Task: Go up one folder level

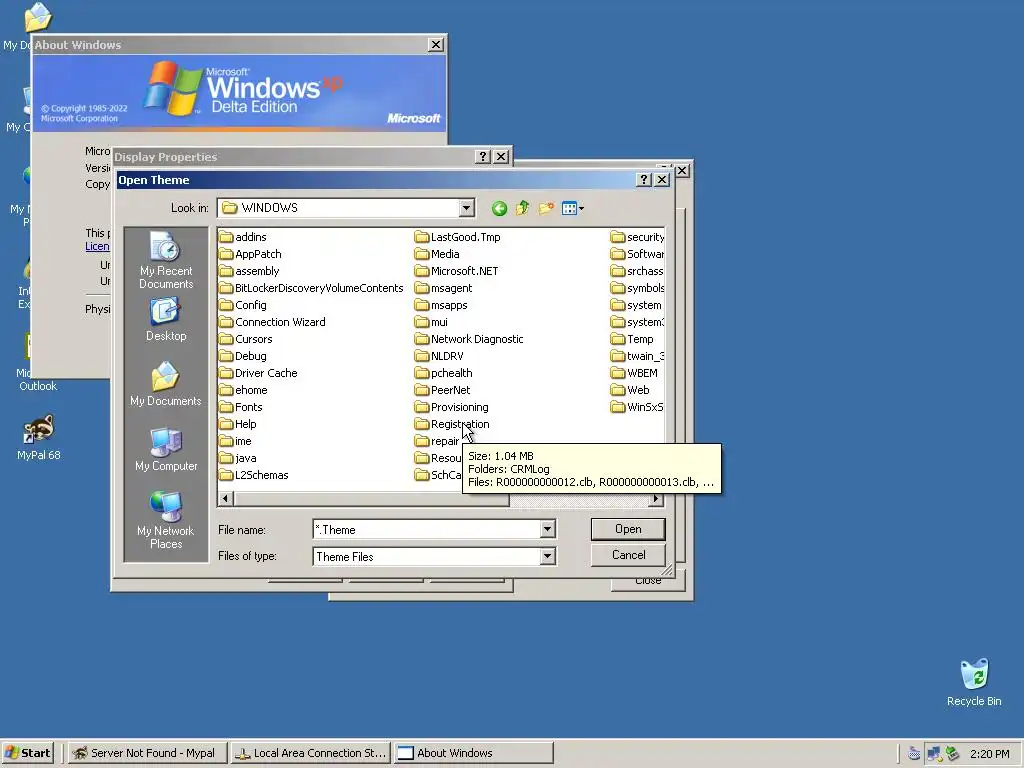Action: pos(522,208)
